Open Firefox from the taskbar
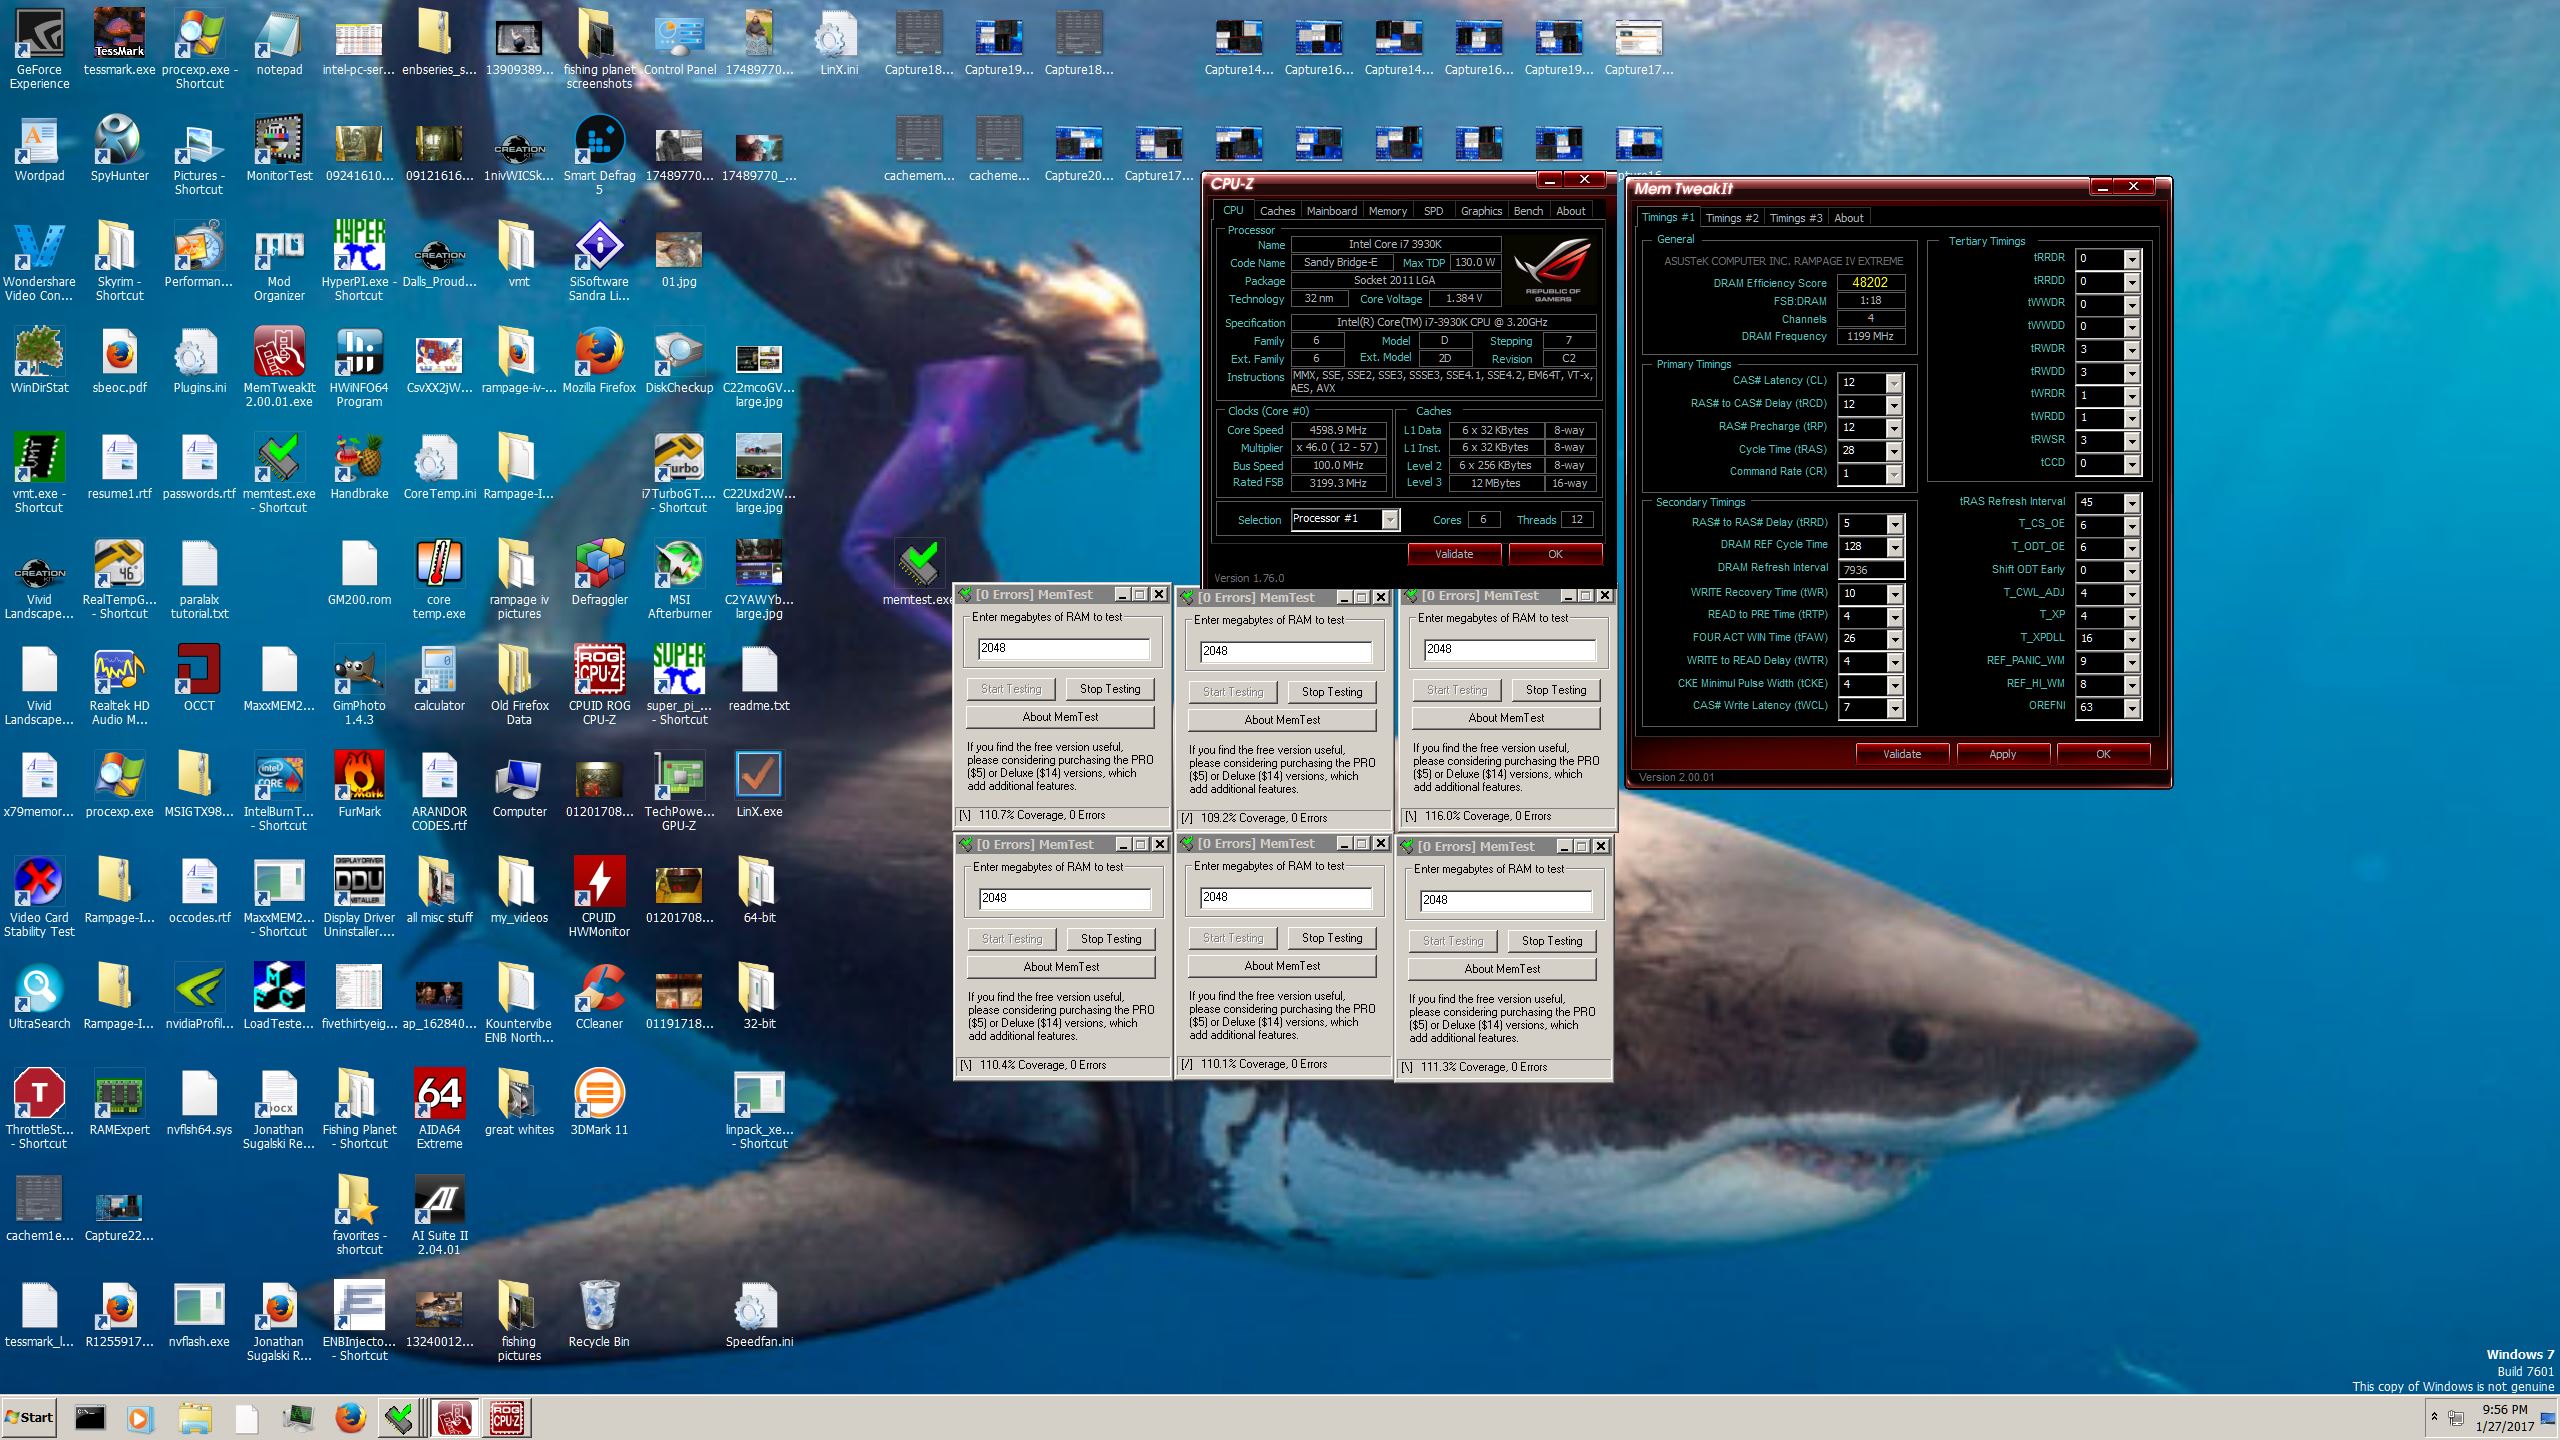Image resolution: width=2560 pixels, height=1440 pixels. coord(349,1418)
